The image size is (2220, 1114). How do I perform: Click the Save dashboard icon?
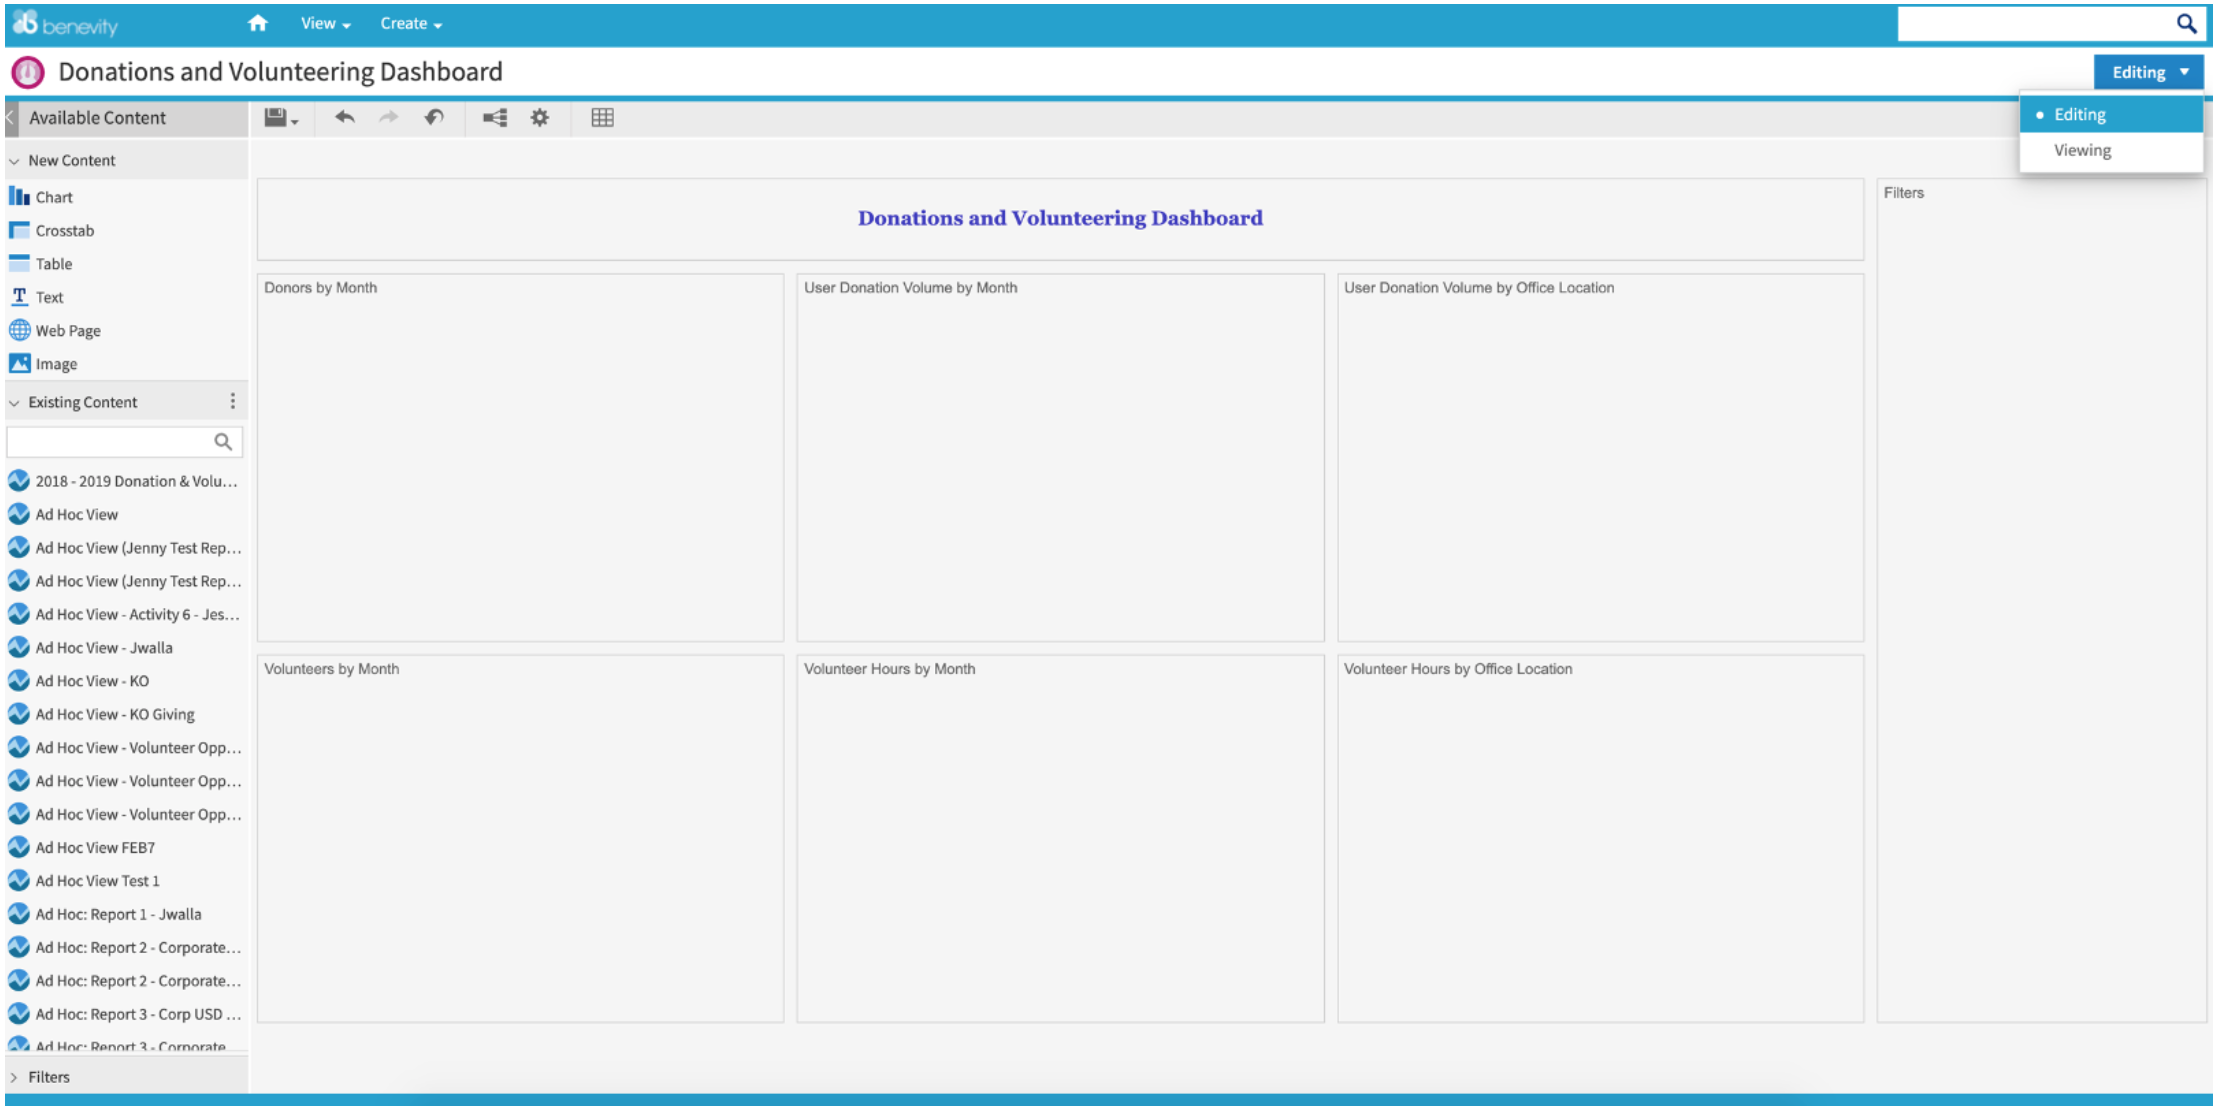click(281, 118)
